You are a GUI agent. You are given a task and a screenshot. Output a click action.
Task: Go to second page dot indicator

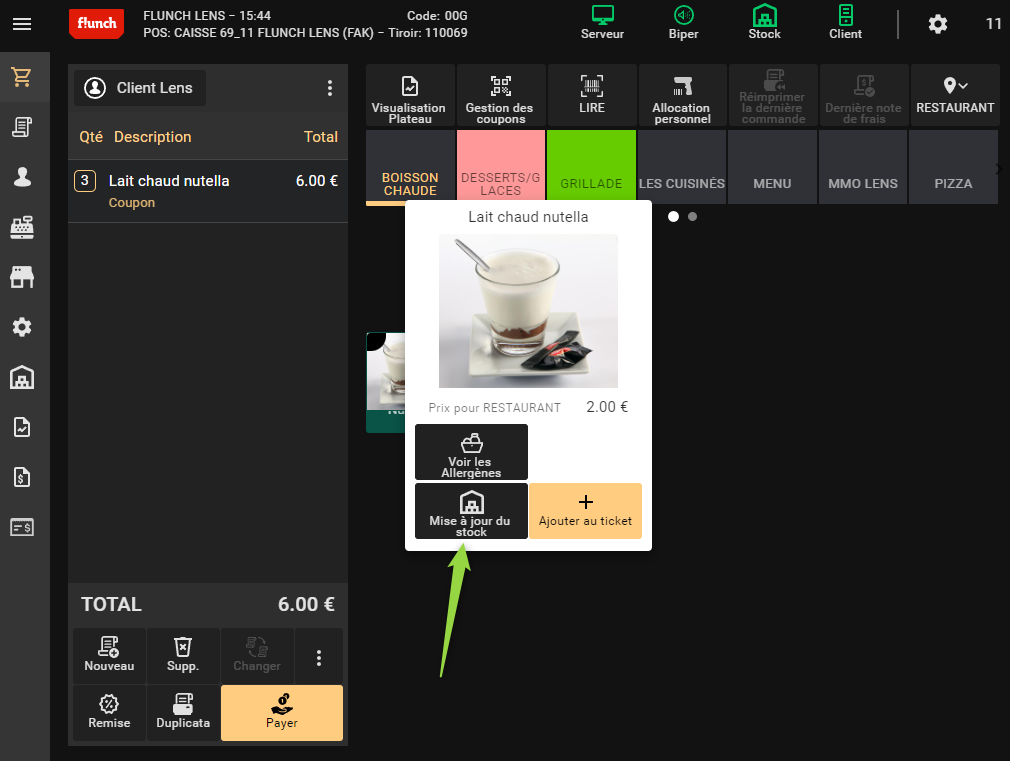(x=693, y=216)
